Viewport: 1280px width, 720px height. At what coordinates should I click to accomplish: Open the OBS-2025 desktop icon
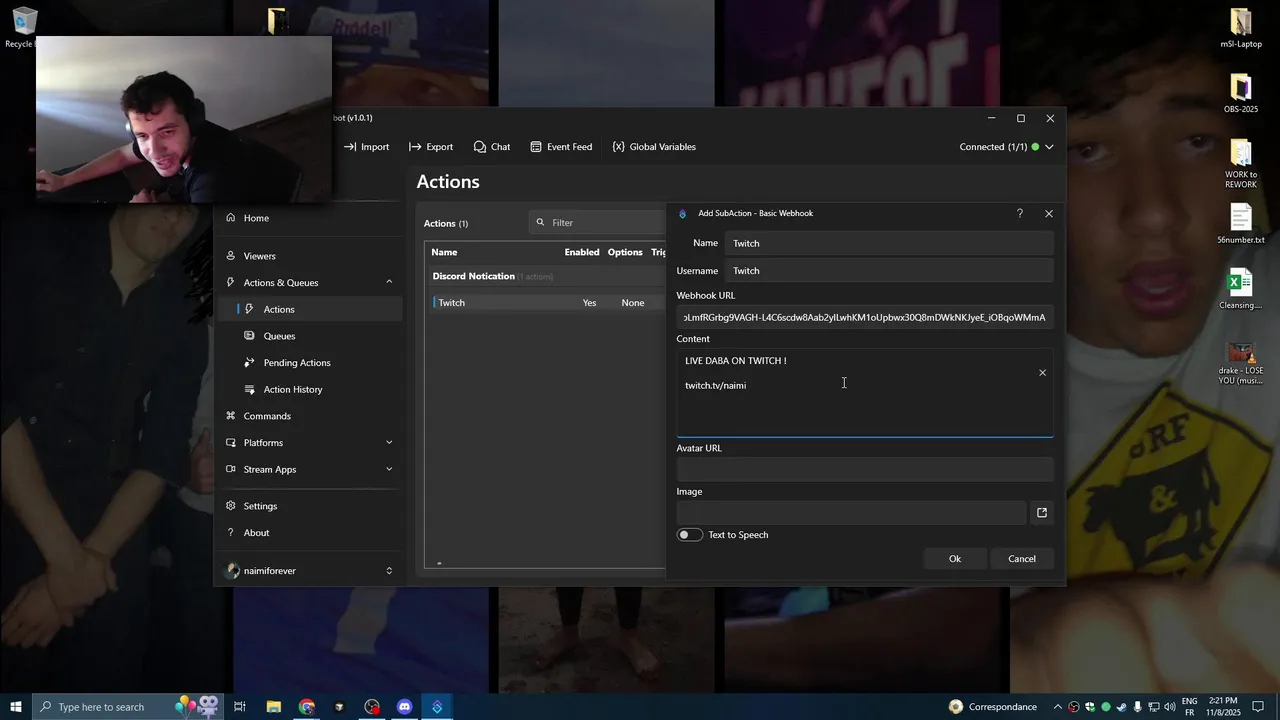click(x=1241, y=94)
